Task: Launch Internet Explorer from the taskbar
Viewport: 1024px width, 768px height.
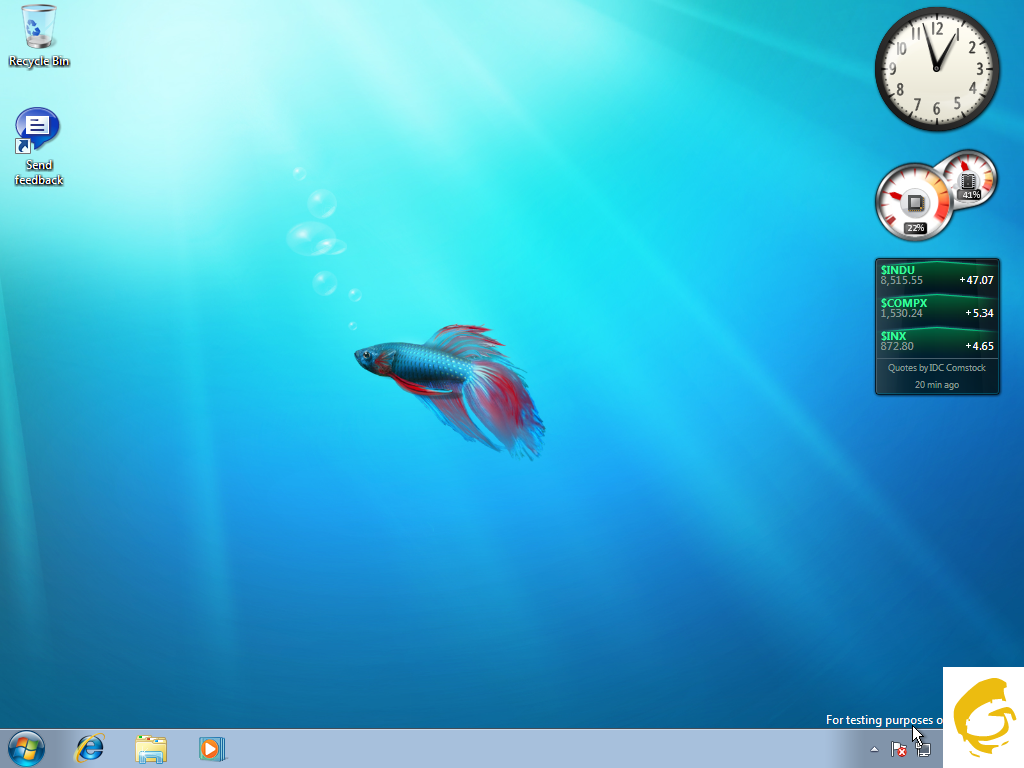Action: 91,747
